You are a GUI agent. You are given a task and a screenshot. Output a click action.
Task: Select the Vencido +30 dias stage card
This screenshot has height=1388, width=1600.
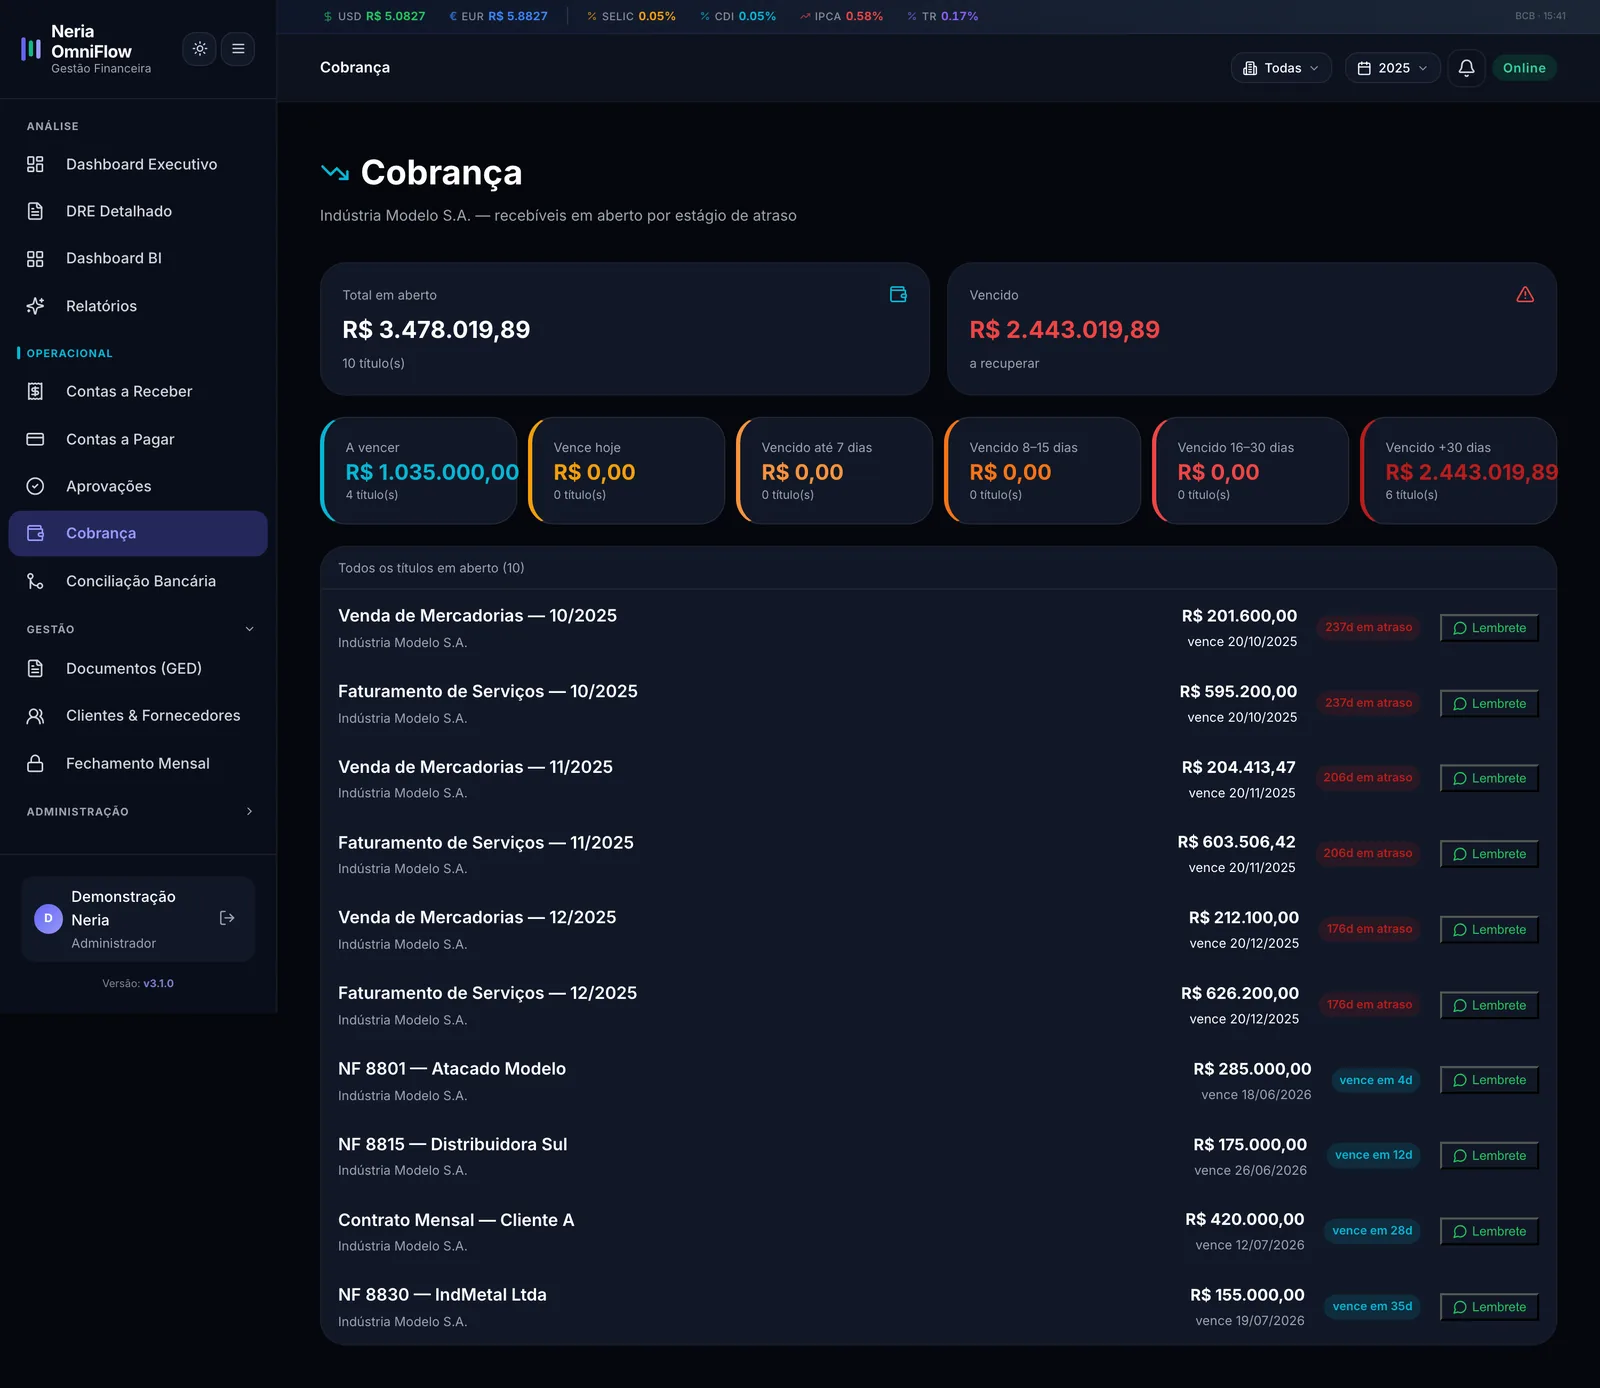tap(1458, 471)
